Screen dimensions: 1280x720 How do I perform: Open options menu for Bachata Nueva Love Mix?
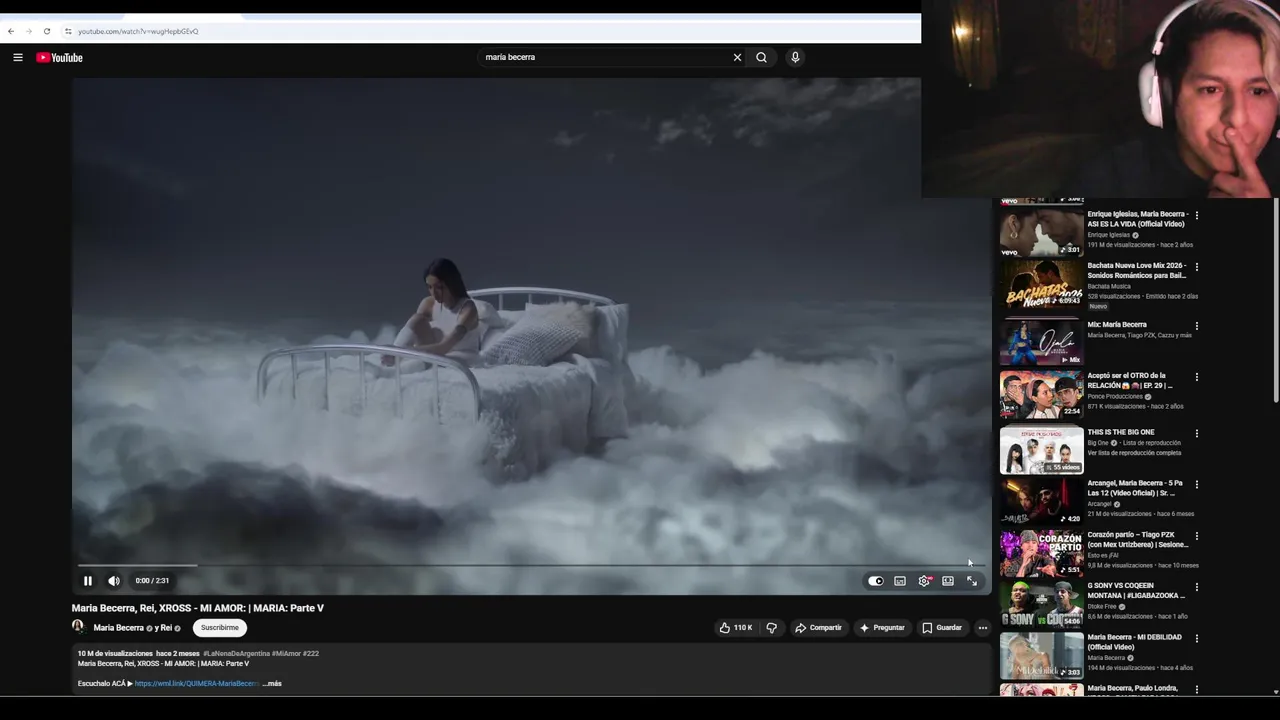tap(1197, 267)
